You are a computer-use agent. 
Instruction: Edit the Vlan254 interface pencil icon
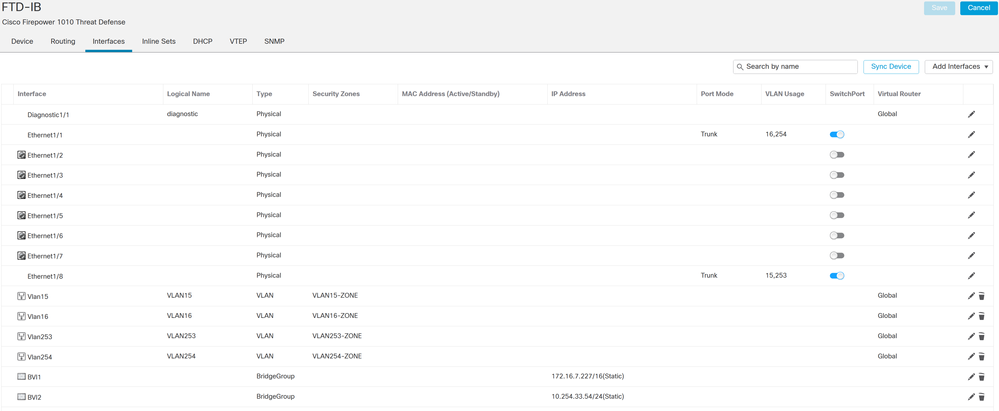coord(971,356)
